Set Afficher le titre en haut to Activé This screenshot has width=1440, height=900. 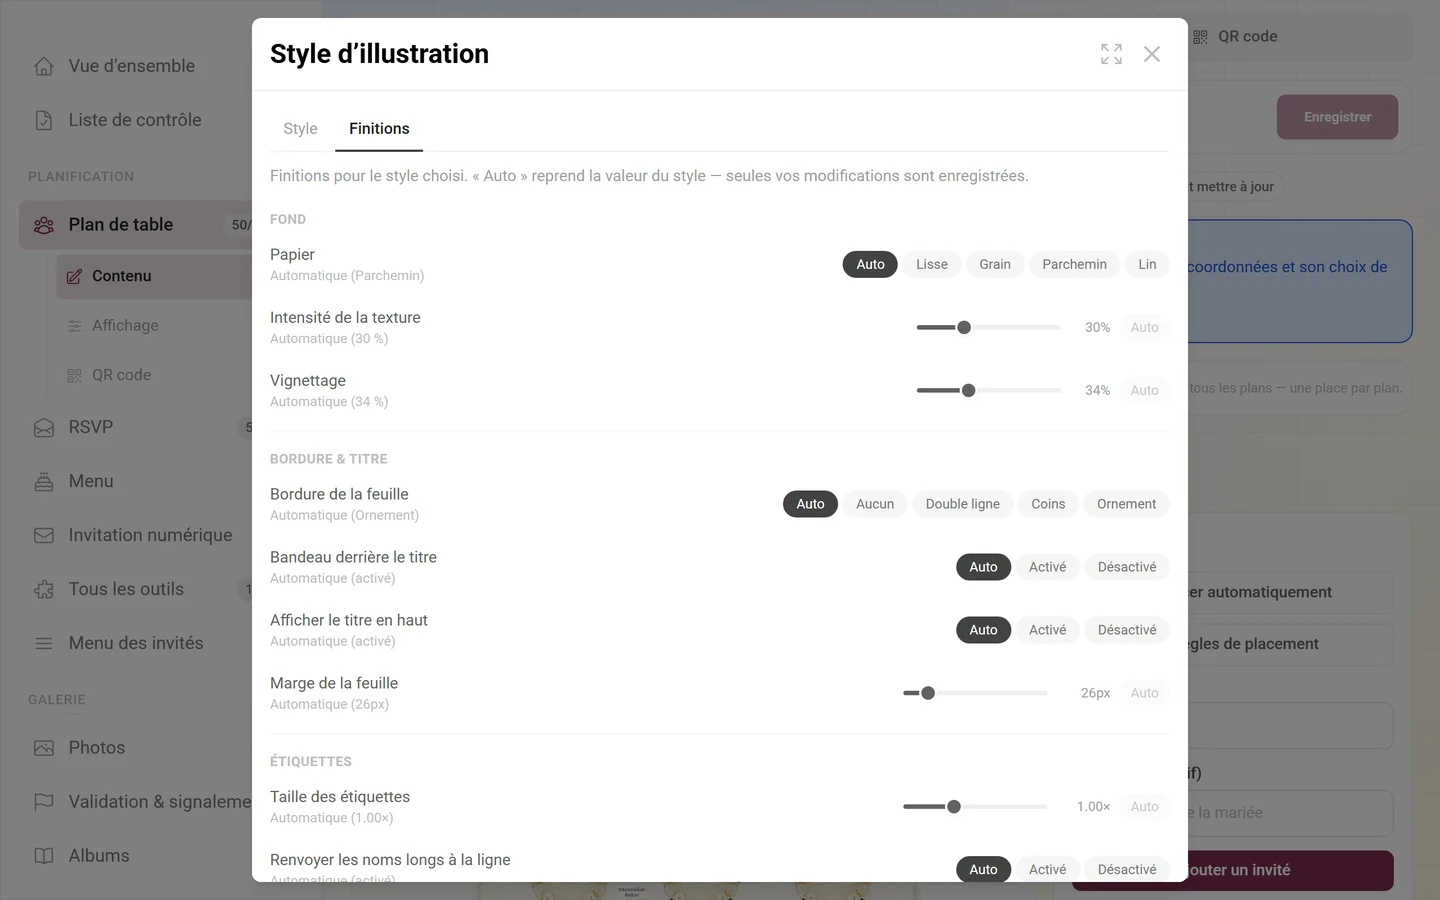[x=1048, y=630]
